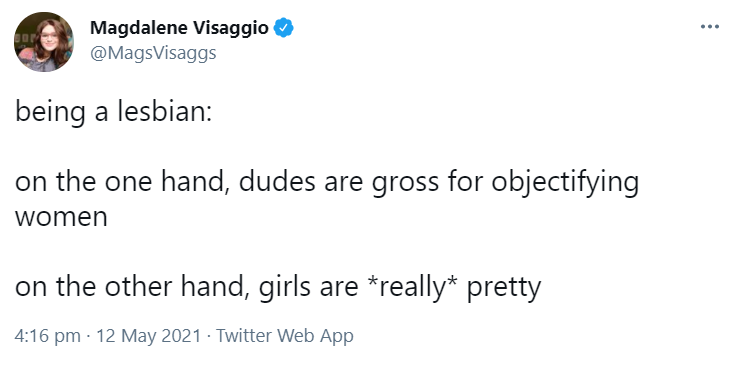Screen dimensions: 736x365
Task: Open the three-dot more options menu
Action: pyautogui.click(x=709, y=27)
